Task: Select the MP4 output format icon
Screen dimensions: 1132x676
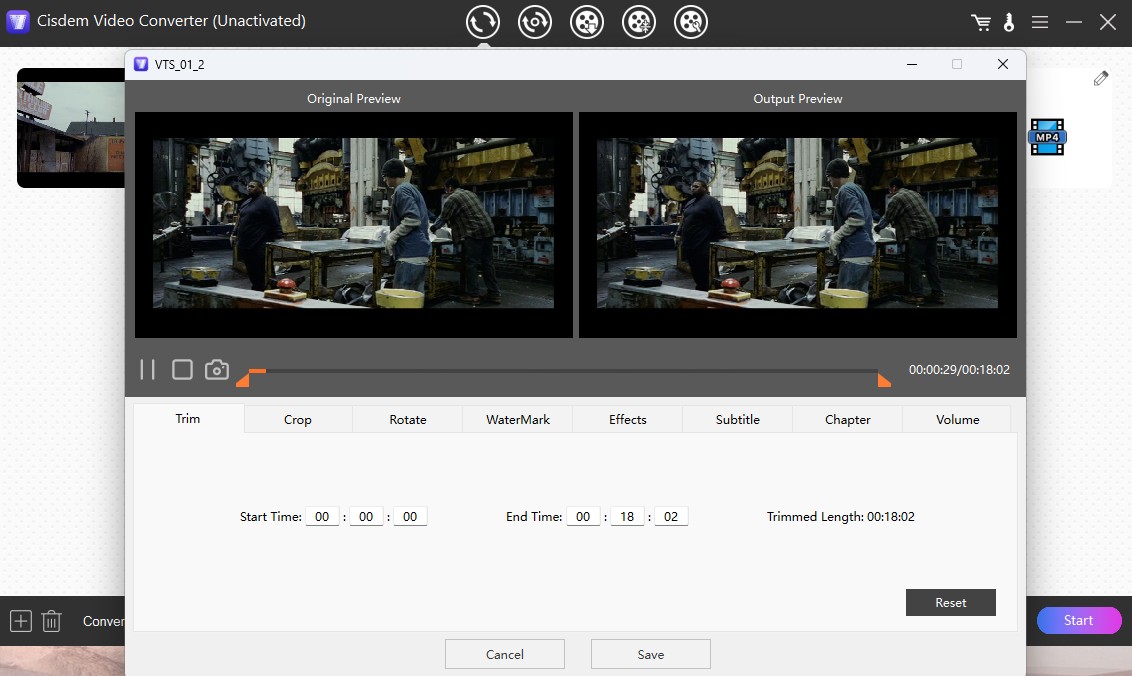Action: click(x=1047, y=137)
